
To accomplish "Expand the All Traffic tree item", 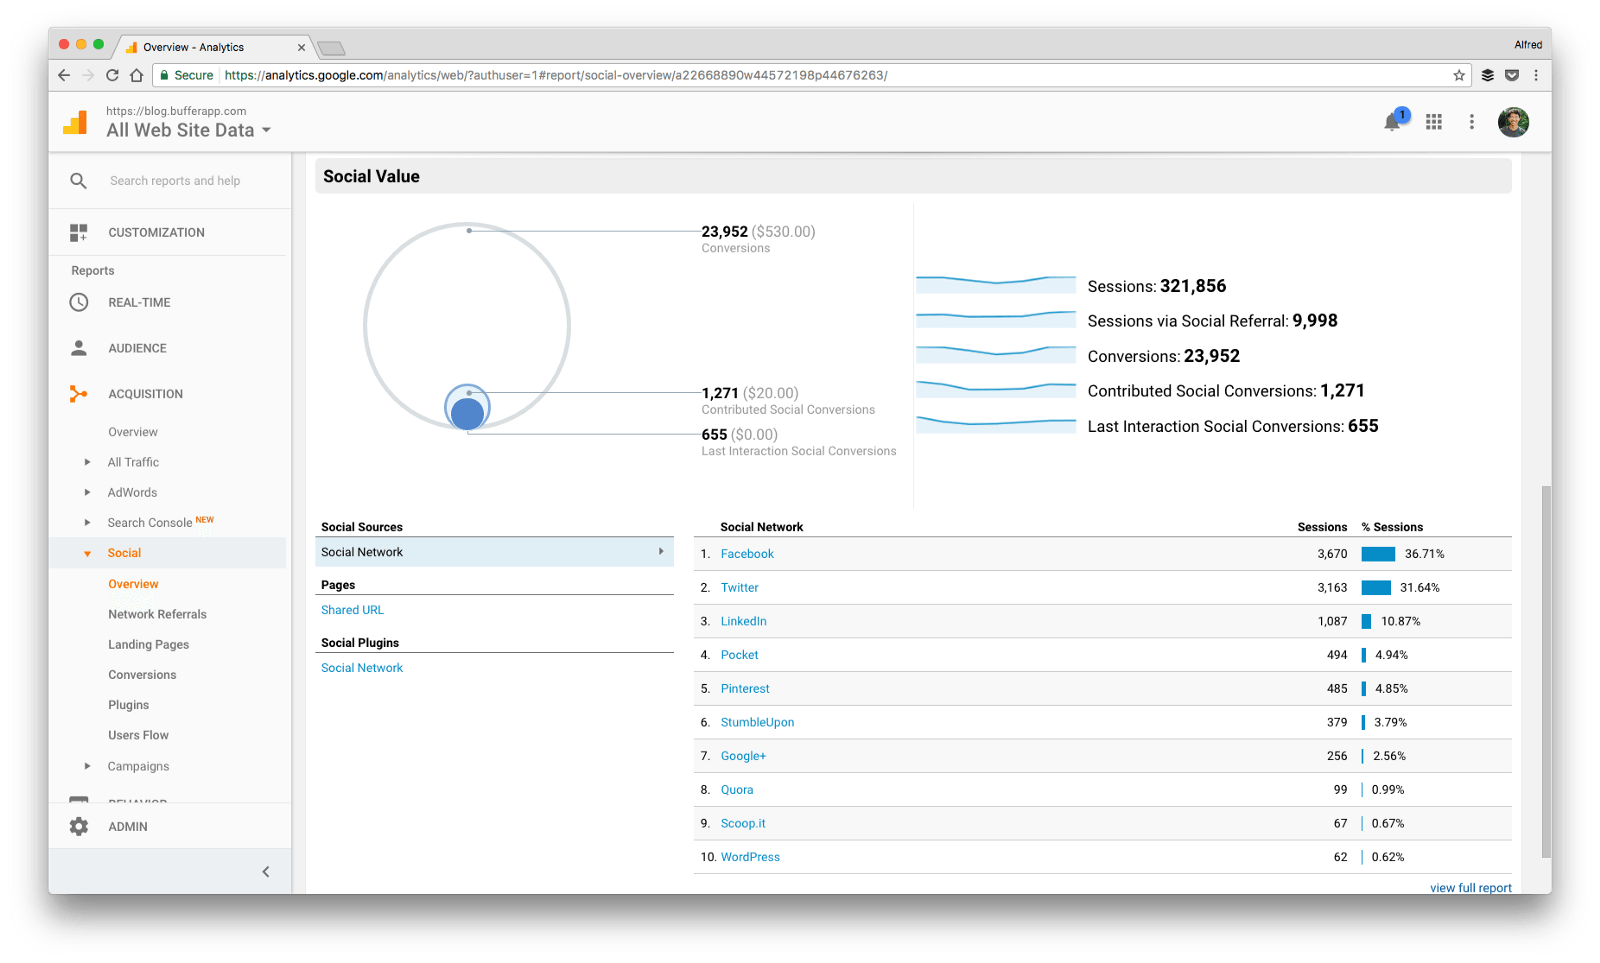I will 87,462.
